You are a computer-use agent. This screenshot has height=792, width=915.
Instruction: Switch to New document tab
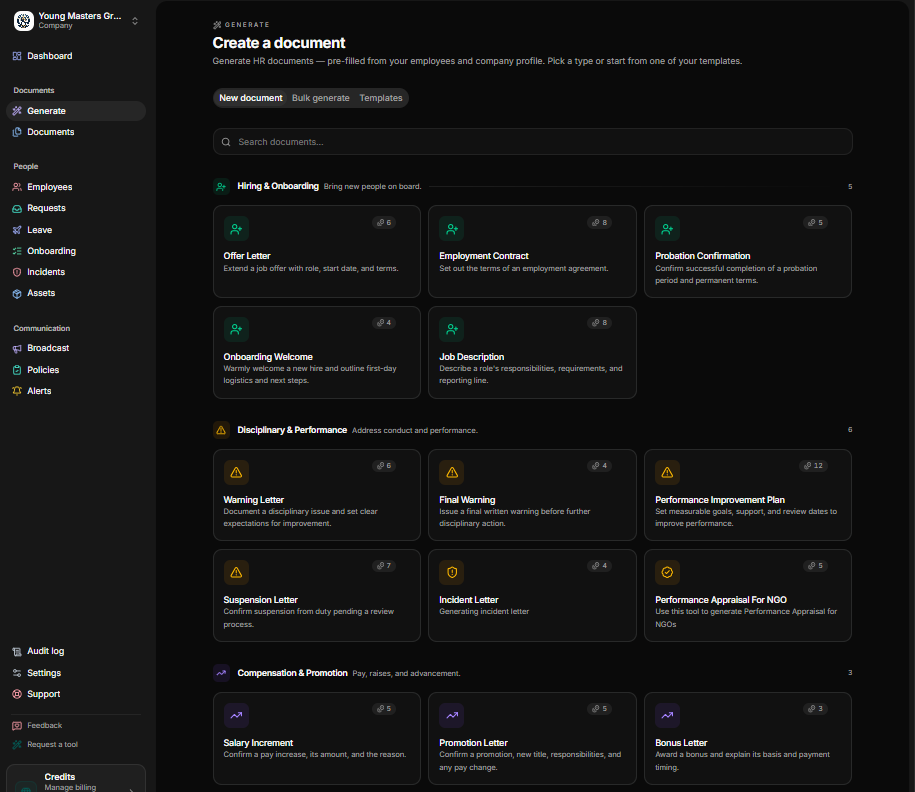[x=251, y=98]
